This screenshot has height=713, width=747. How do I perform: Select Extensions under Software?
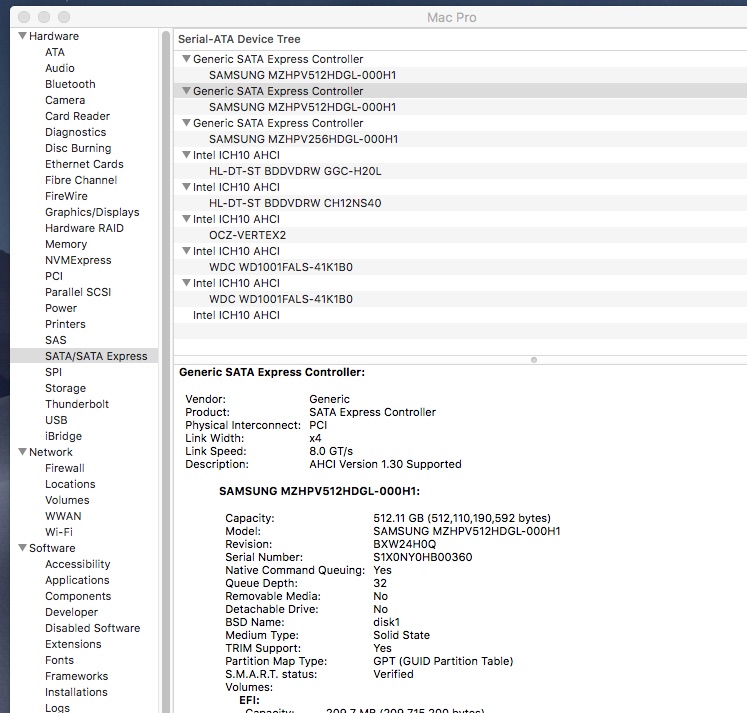[x=73, y=644]
